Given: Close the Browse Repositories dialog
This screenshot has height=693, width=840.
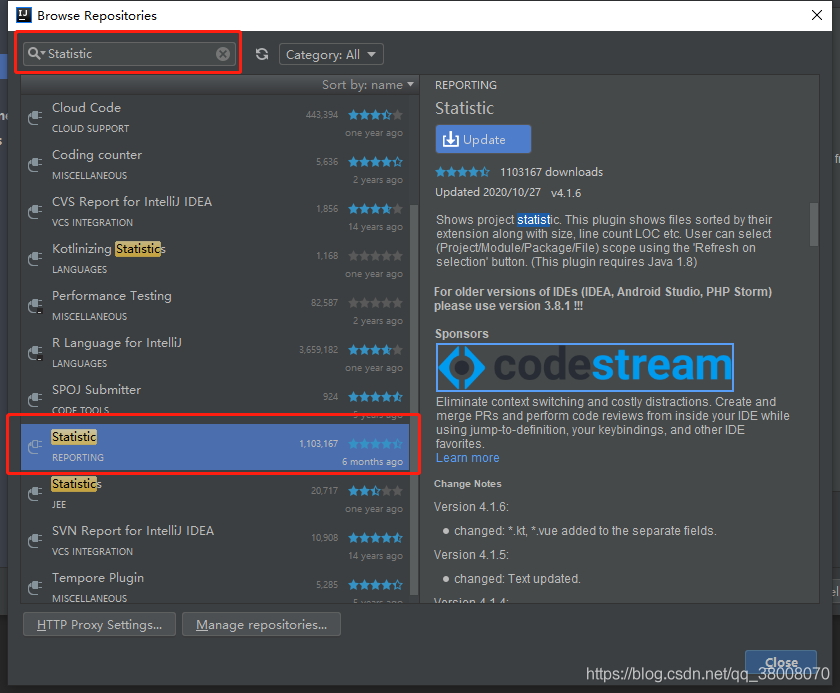Looking at the screenshot, I should click(x=817, y=15).
